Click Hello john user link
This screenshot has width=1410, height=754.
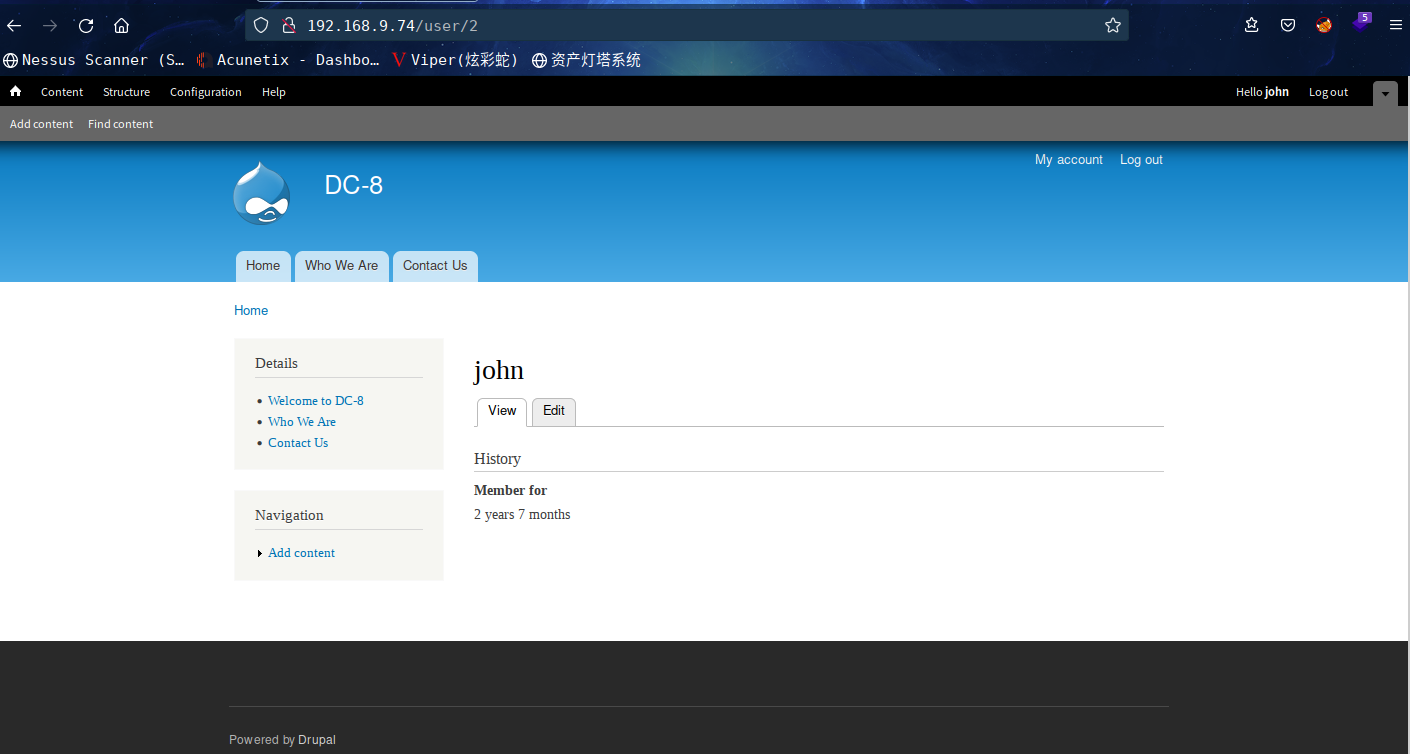1262,92
